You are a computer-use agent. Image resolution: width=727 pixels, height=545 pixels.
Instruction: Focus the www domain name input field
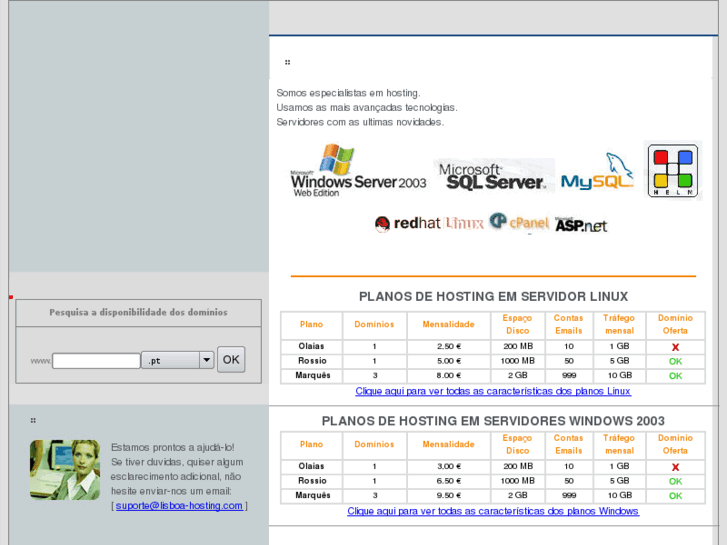[x=96, y=360]
